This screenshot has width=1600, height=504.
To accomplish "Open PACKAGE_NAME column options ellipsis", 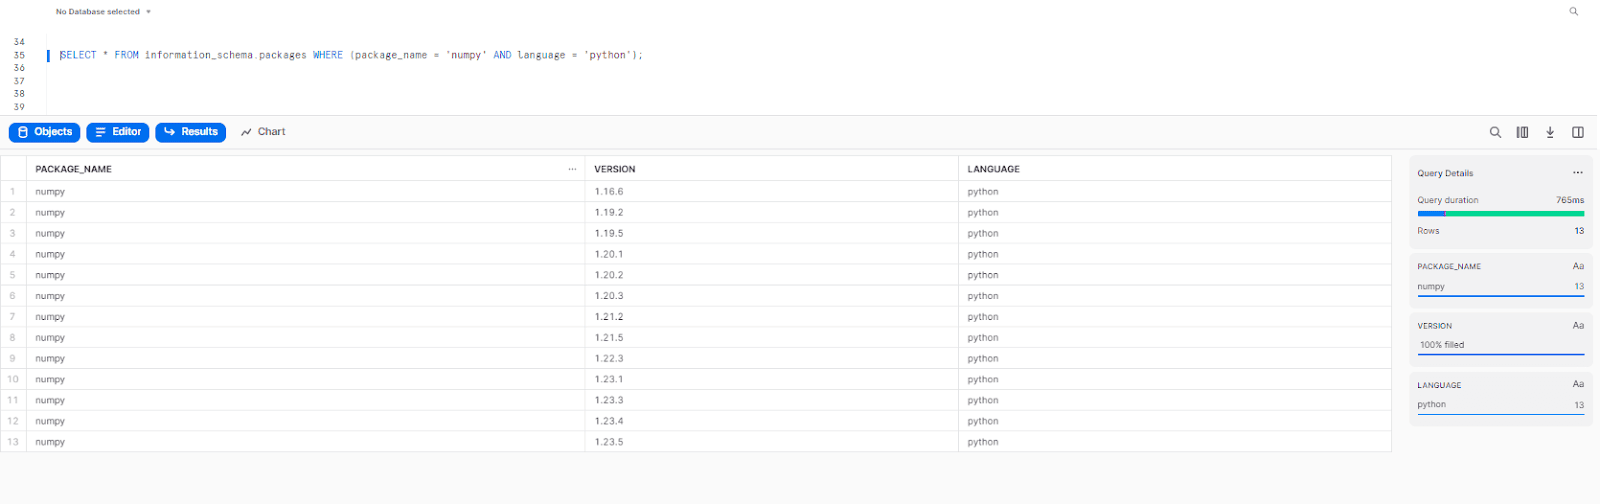I will tap(572, 169).
